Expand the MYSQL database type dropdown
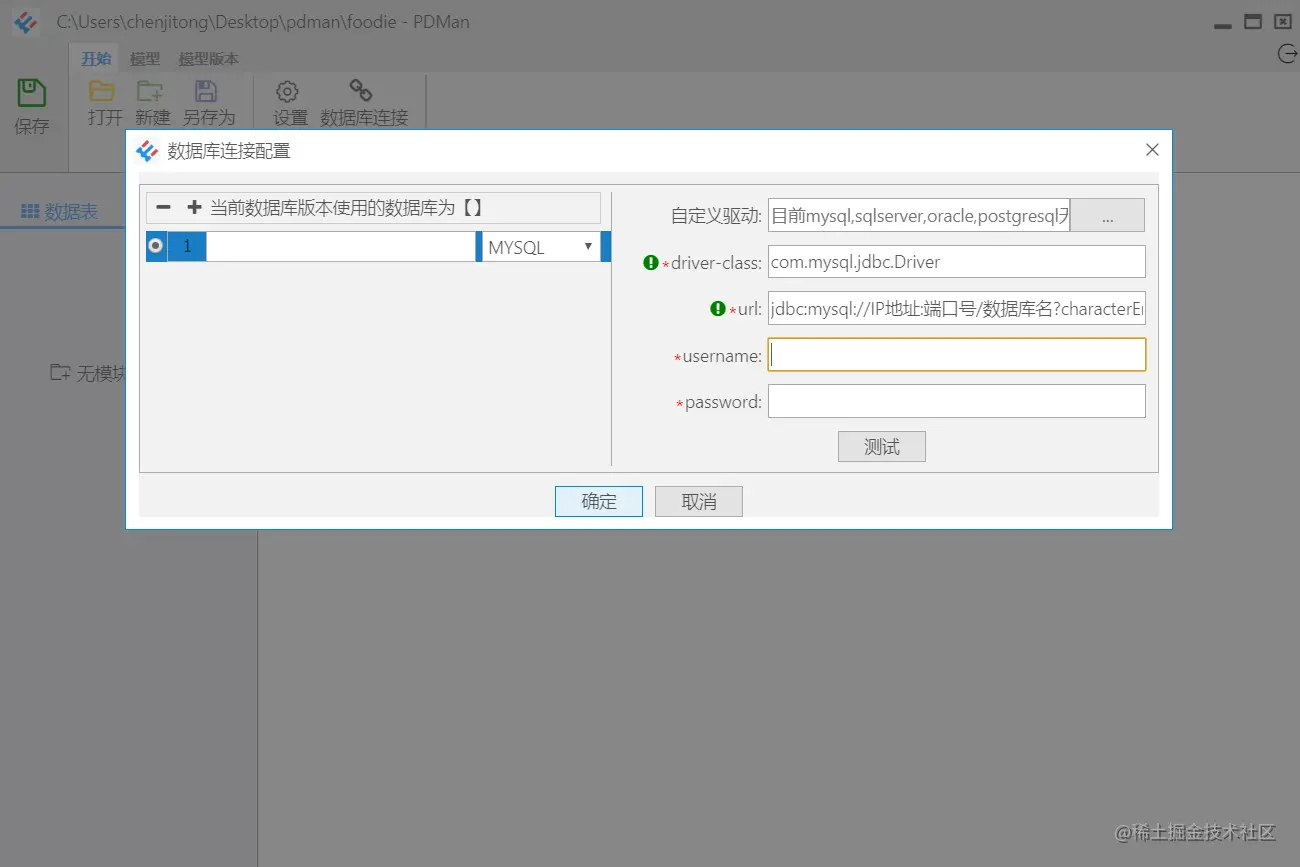The image size is (1300, 867). (x=541, y=247)
